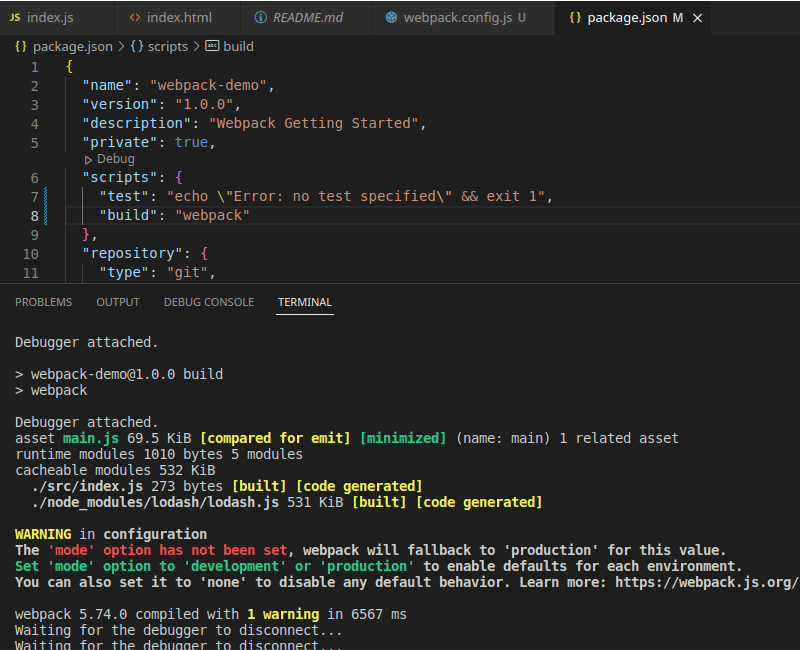Close the package.json tab

pos(697,18)
